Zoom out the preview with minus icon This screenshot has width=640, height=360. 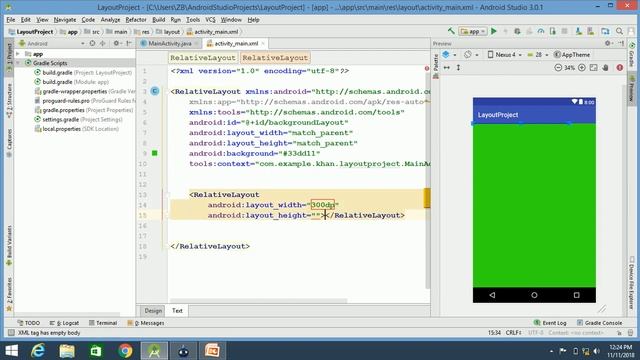tap(558, 68)
